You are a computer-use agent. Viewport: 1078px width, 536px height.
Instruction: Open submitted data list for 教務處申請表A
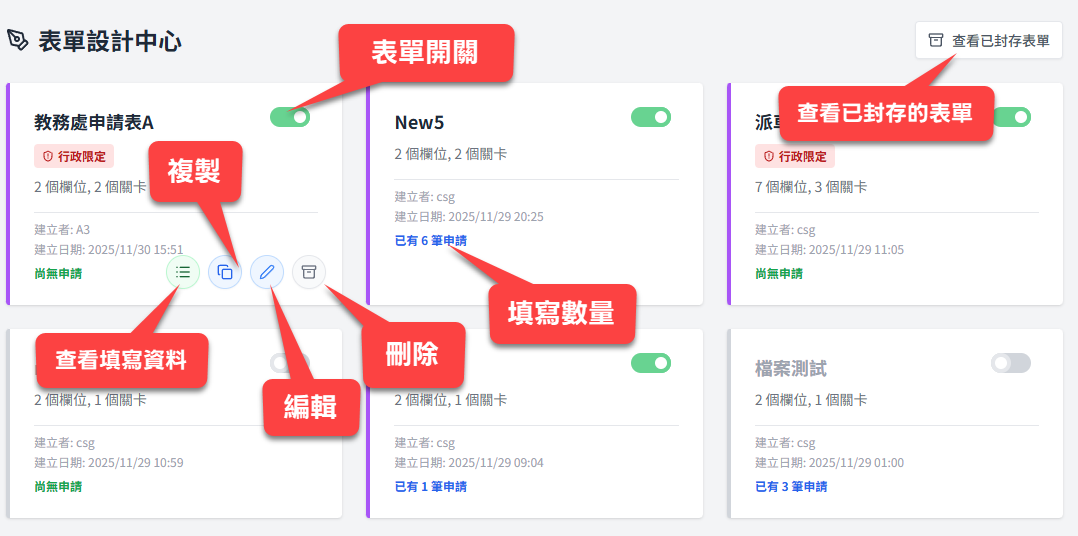[183, 272]
